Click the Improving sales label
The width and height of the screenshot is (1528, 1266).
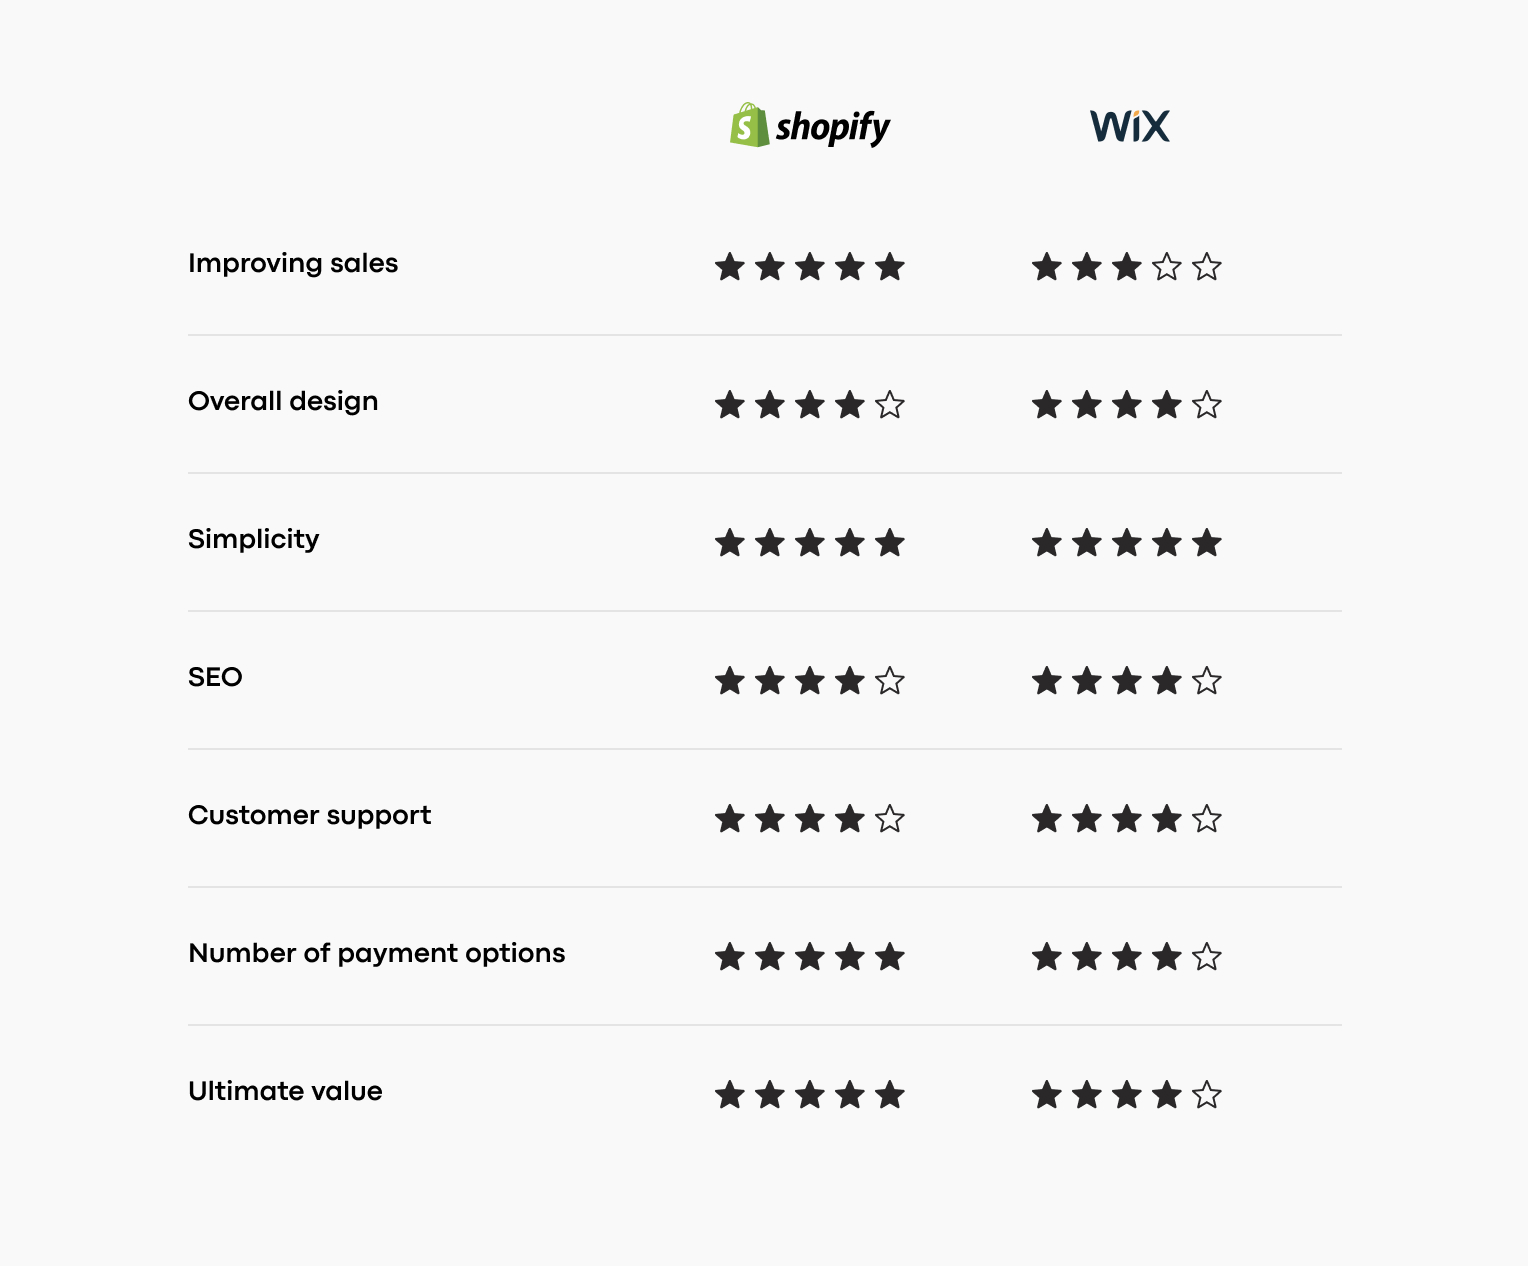click(x=293, y=264)
